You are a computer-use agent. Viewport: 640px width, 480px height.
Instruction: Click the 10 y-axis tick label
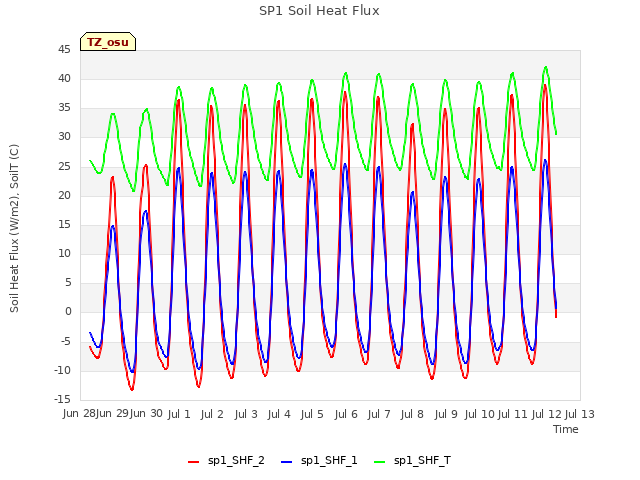pyautogui.click(x=64, y=253)
